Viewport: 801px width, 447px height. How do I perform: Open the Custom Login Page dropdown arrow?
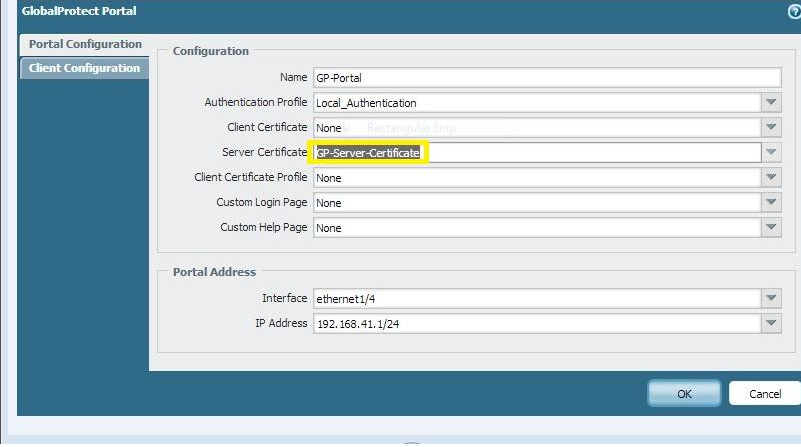[x=770, y=203]
